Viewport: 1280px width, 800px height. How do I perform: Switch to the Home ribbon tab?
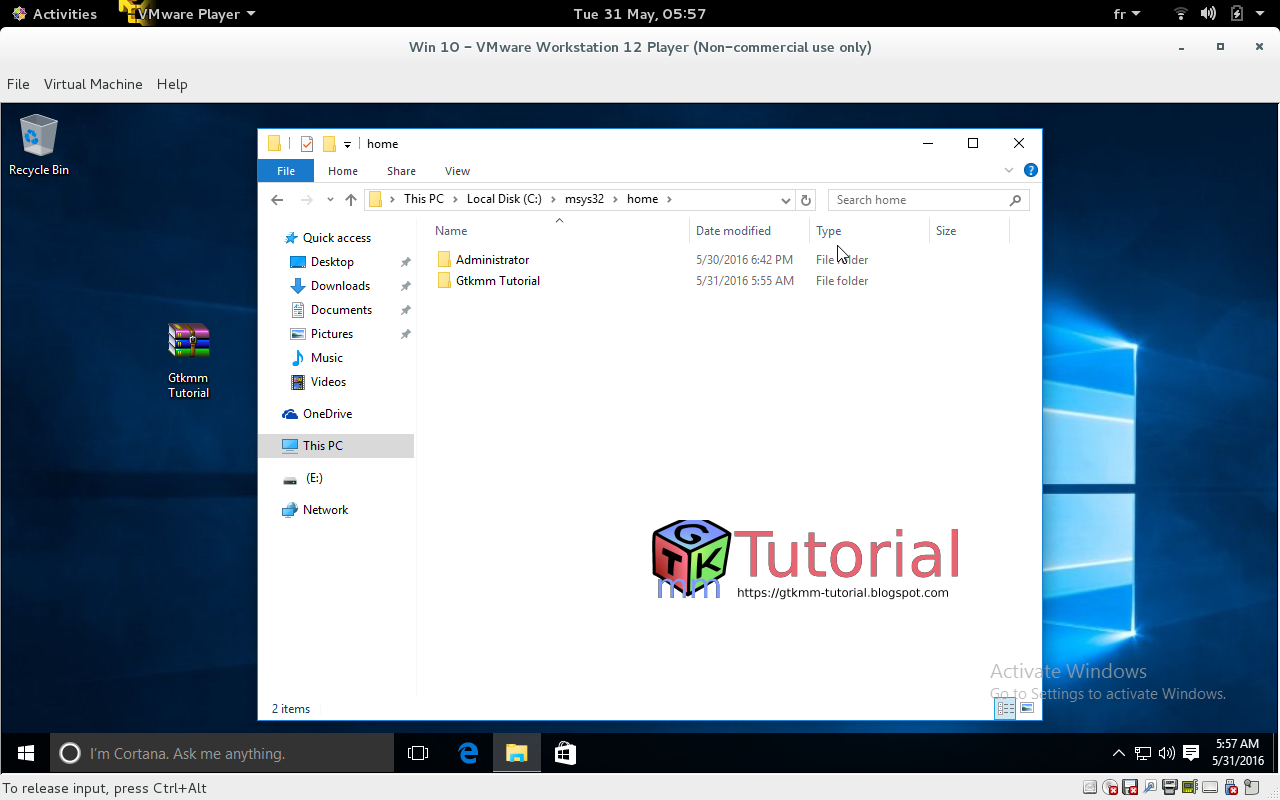343,171
